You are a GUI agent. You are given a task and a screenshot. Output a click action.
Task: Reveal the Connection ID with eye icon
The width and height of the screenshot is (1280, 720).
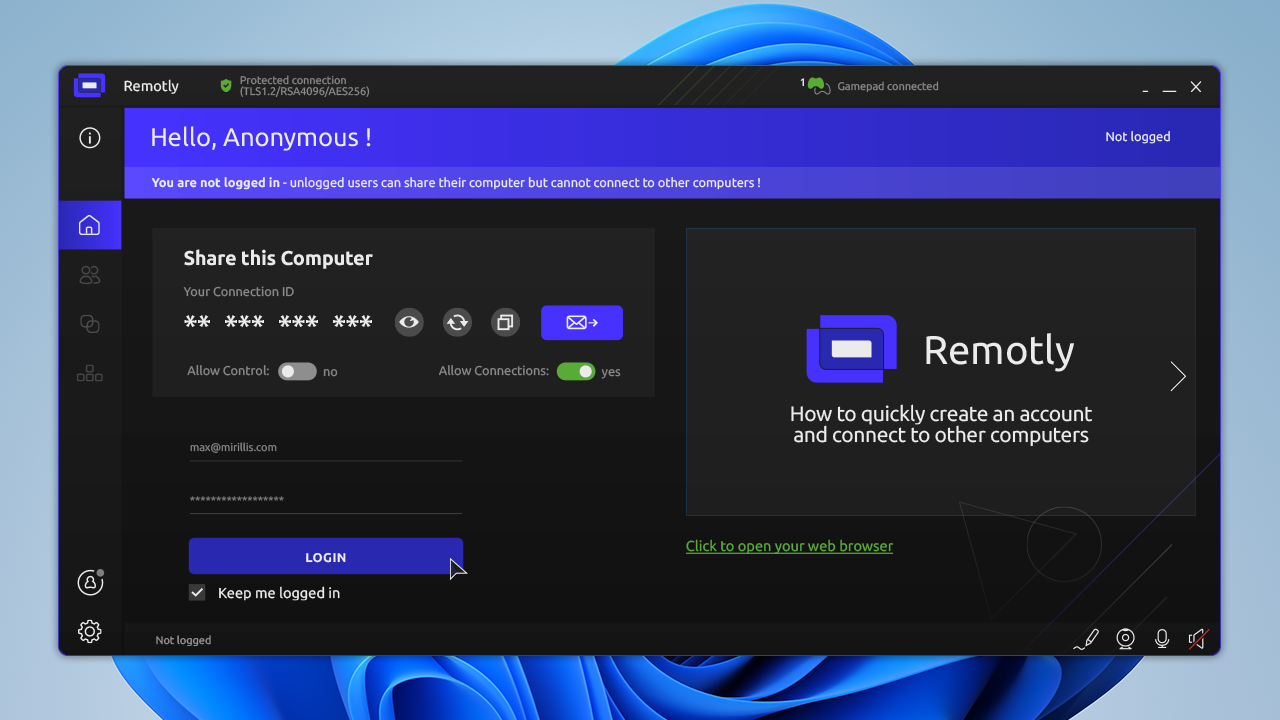point(408,322)
